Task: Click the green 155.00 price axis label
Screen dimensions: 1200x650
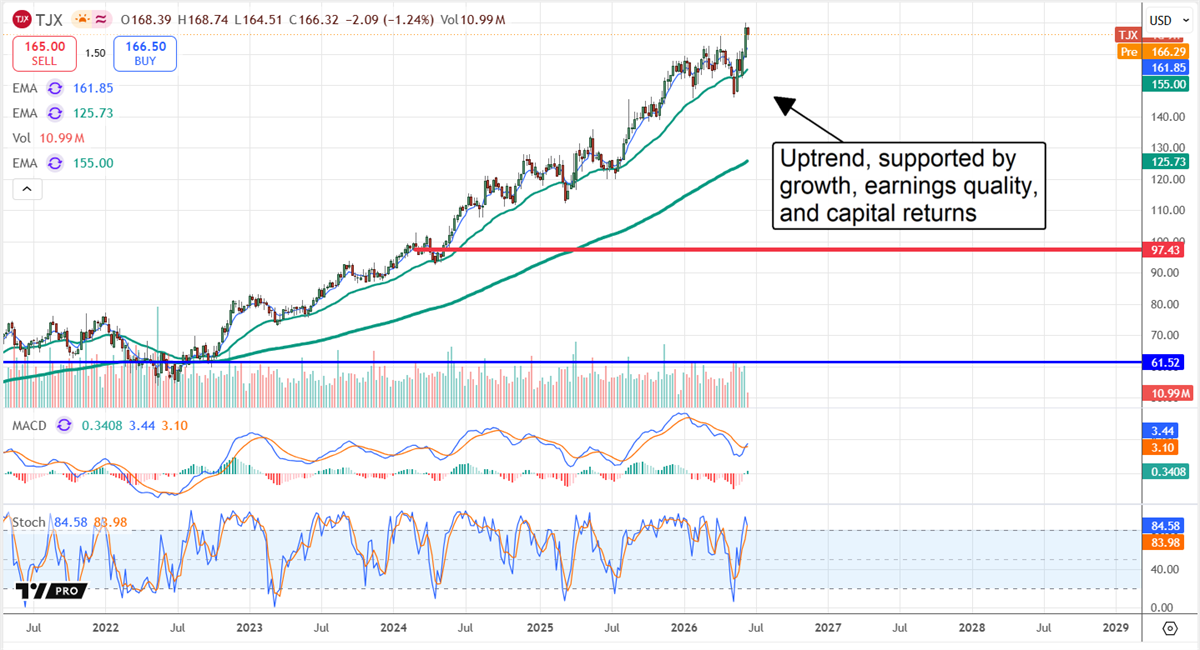Action: 1168,85
